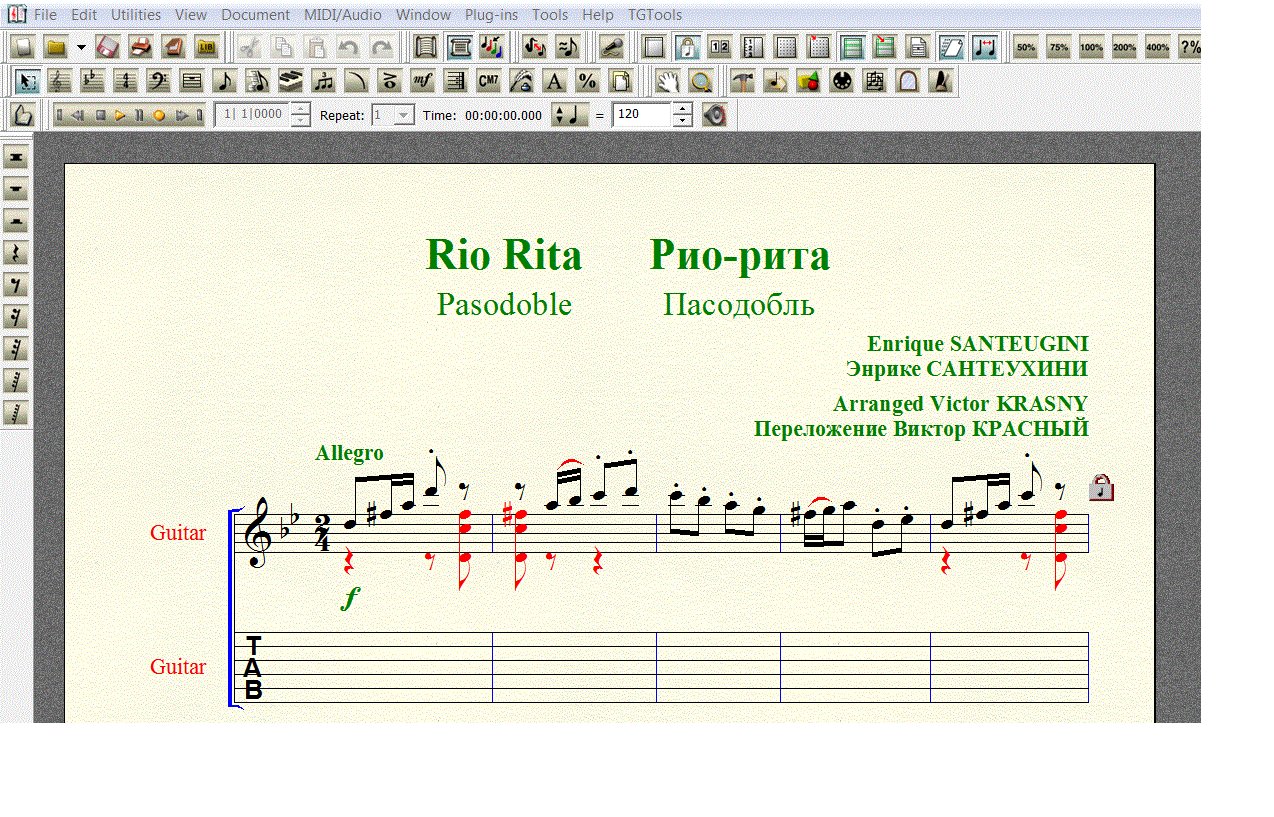1274x817 pixels.
Task: Select the Repeat tool
Action: pos(455,81)
